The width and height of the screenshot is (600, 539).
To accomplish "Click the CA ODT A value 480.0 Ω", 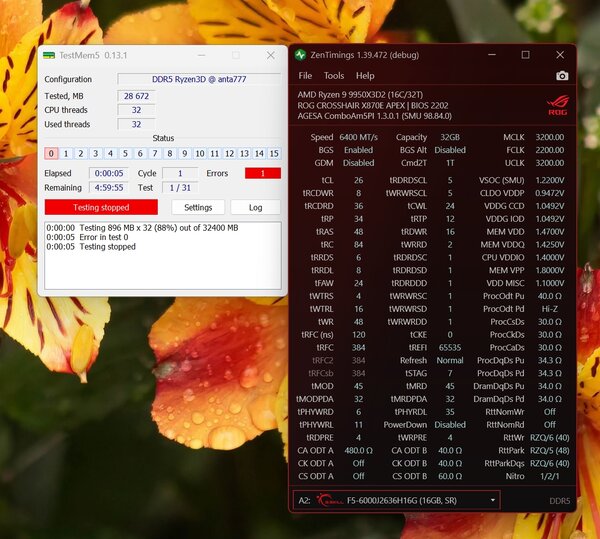I will (x=359, y=451).
